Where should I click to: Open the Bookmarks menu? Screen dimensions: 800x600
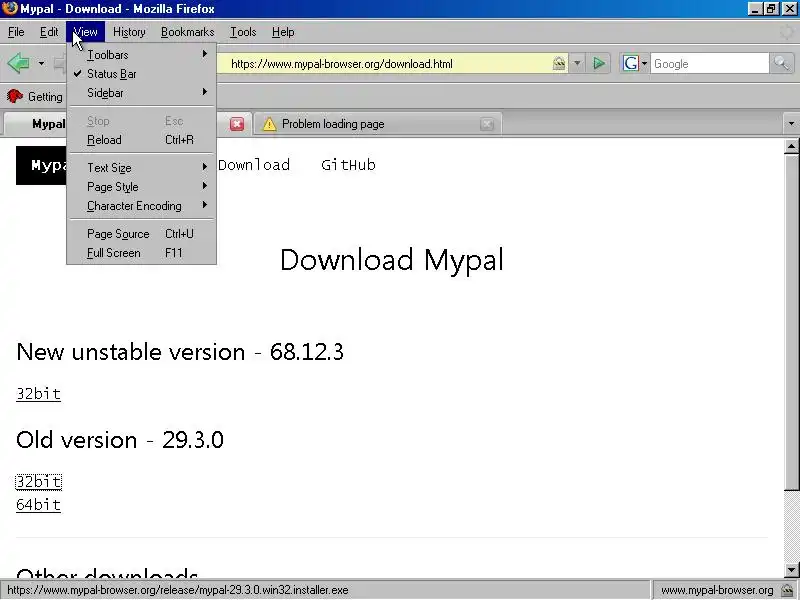pos(187,32)
